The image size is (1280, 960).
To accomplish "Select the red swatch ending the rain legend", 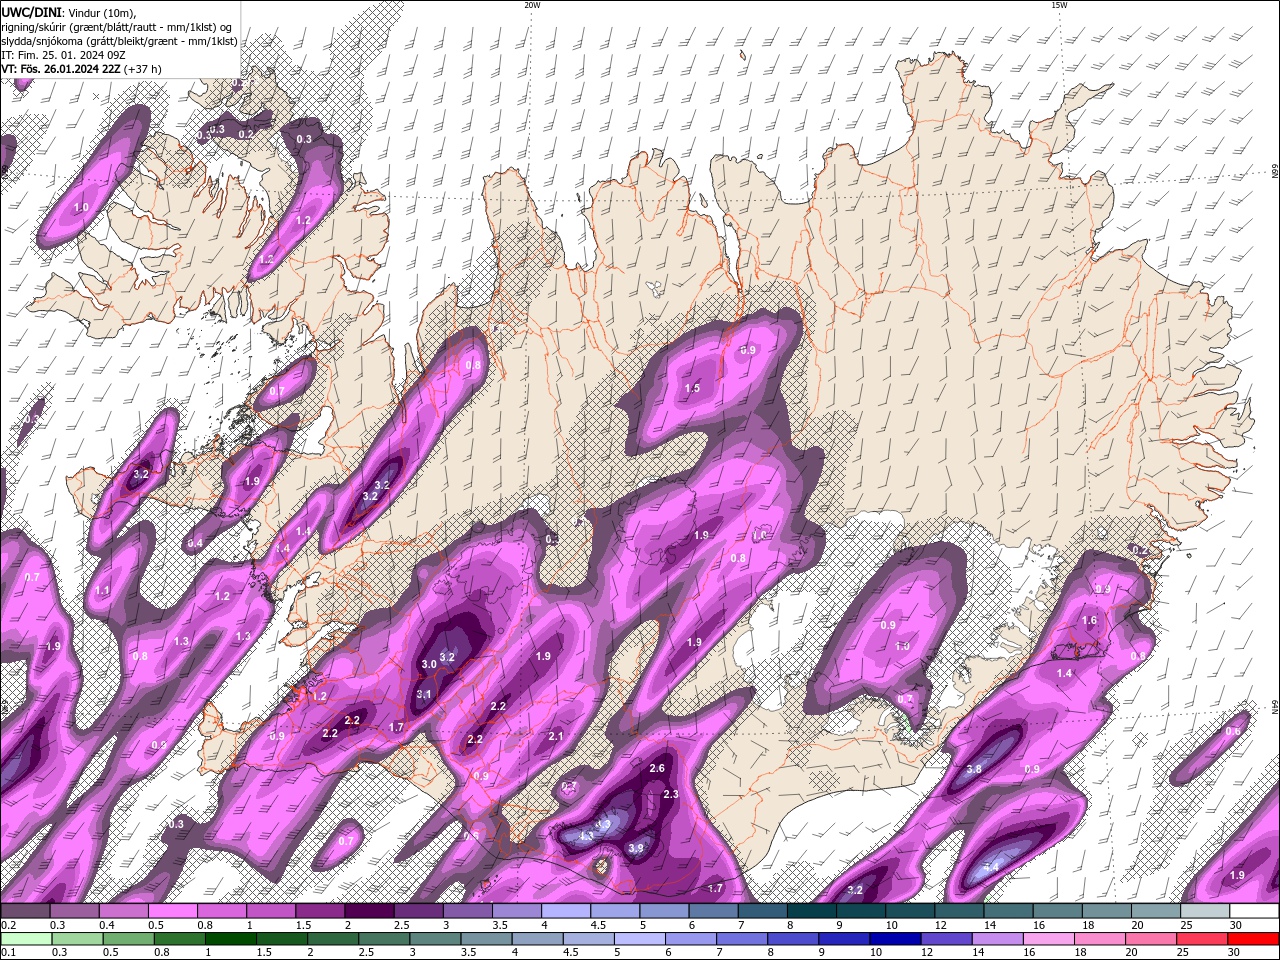I will point(1254,939).
